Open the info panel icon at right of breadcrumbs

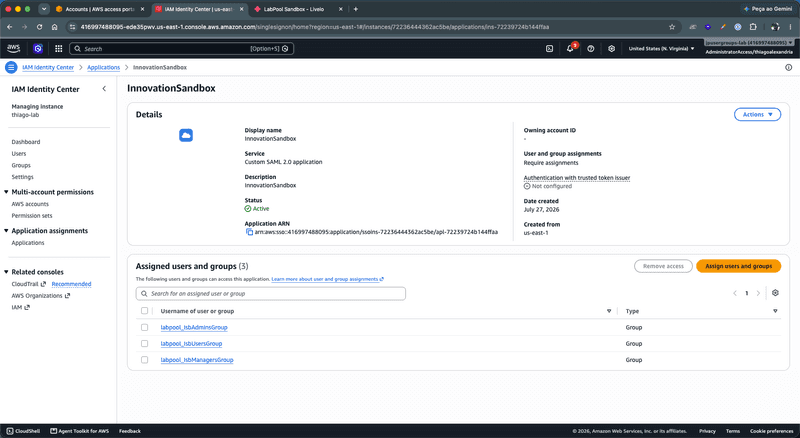click(x=789, y=67)
